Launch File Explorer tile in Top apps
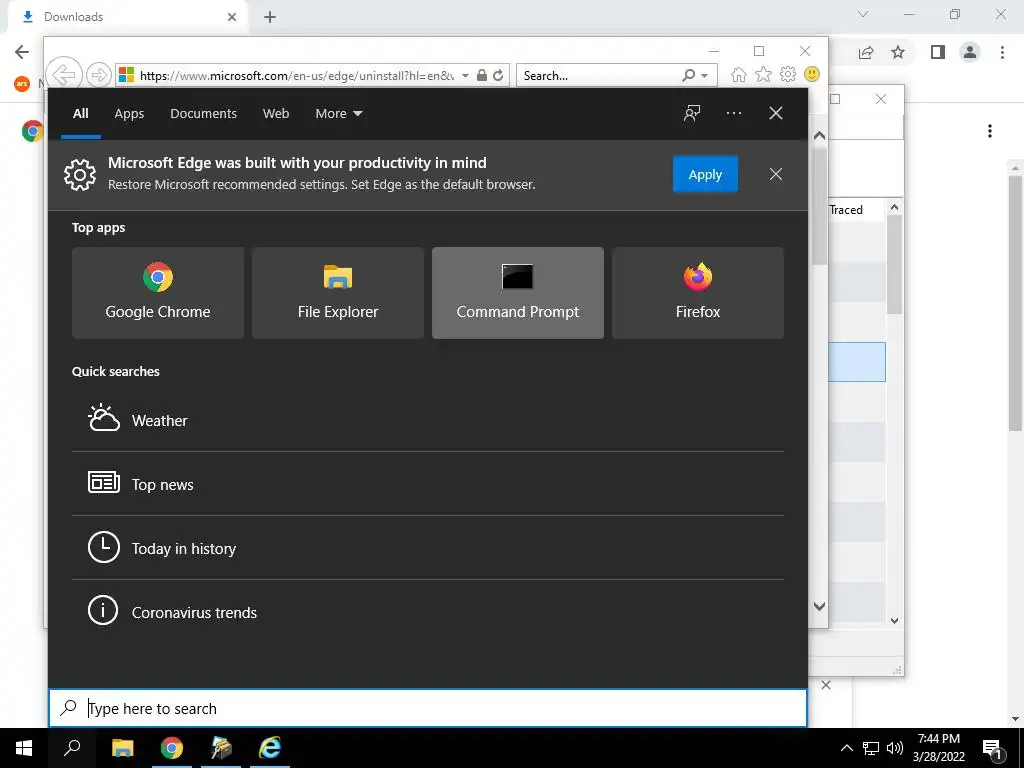 [x=338, y=293]
